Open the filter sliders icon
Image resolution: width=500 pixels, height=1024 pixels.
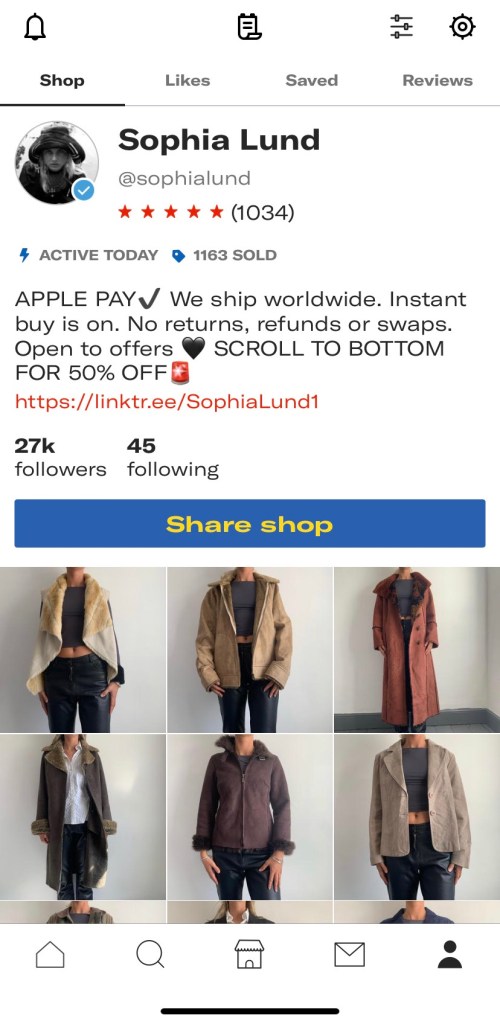click(x=401, y=27)
